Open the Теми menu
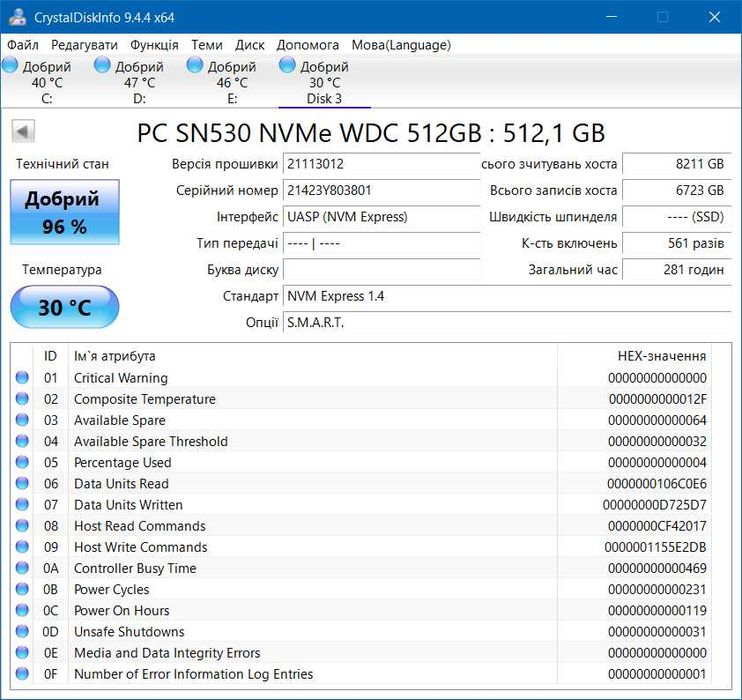742x700 pixels. 207,45
